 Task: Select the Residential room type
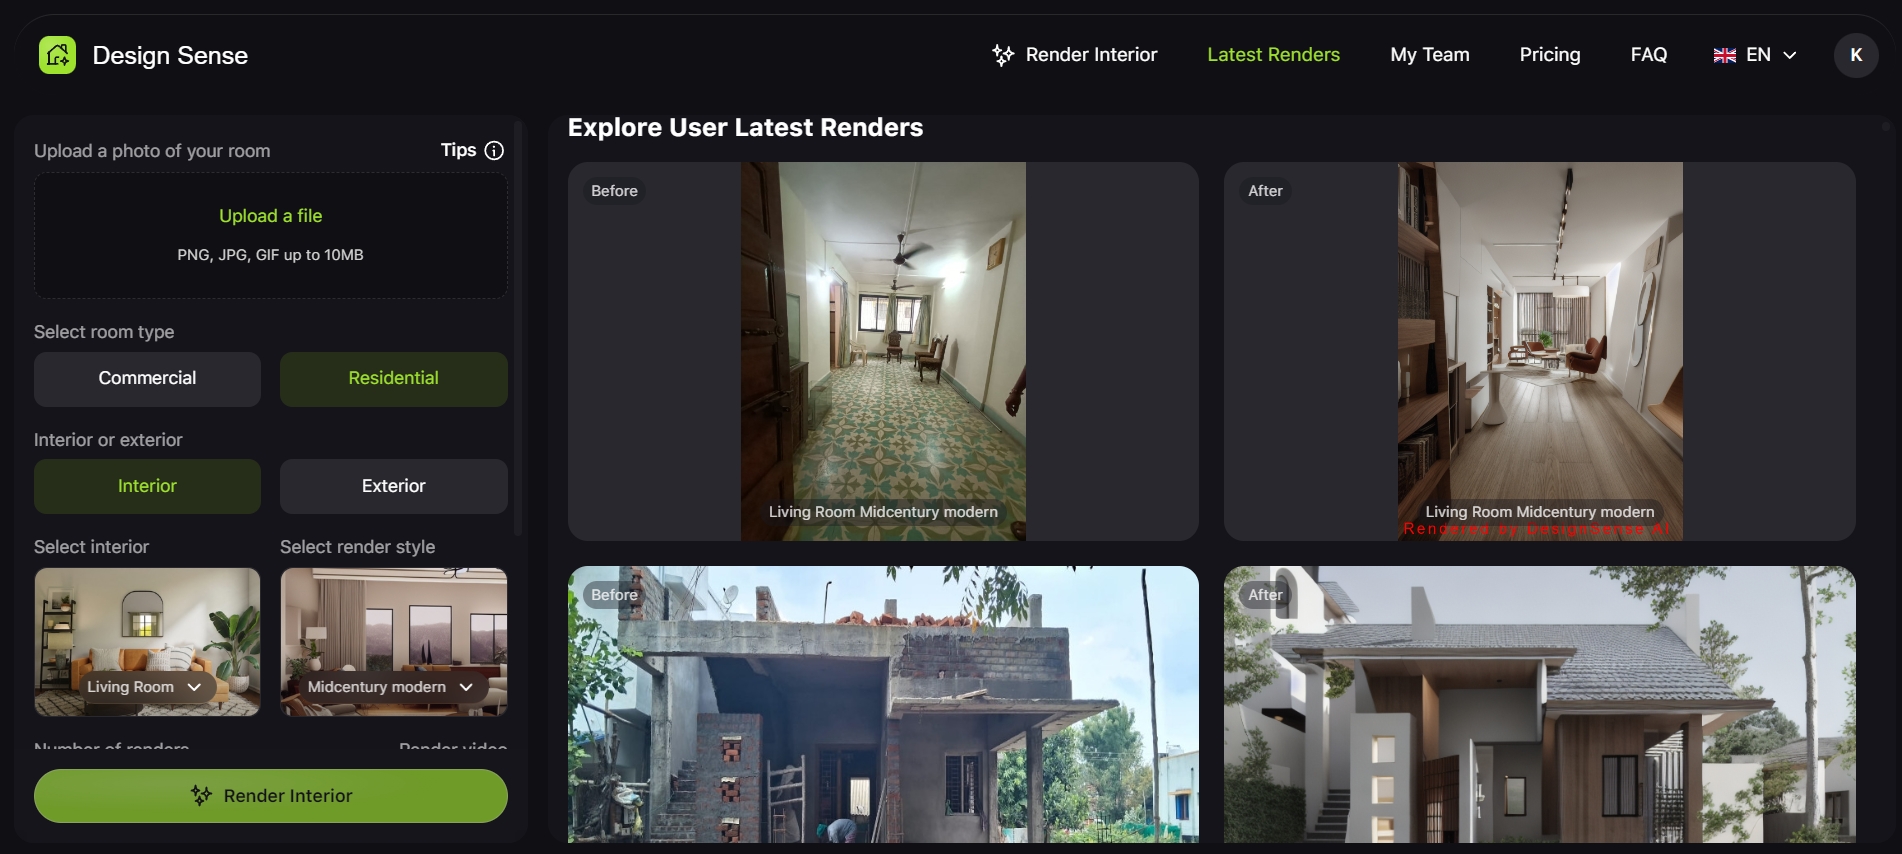click(x=393, y=378)
